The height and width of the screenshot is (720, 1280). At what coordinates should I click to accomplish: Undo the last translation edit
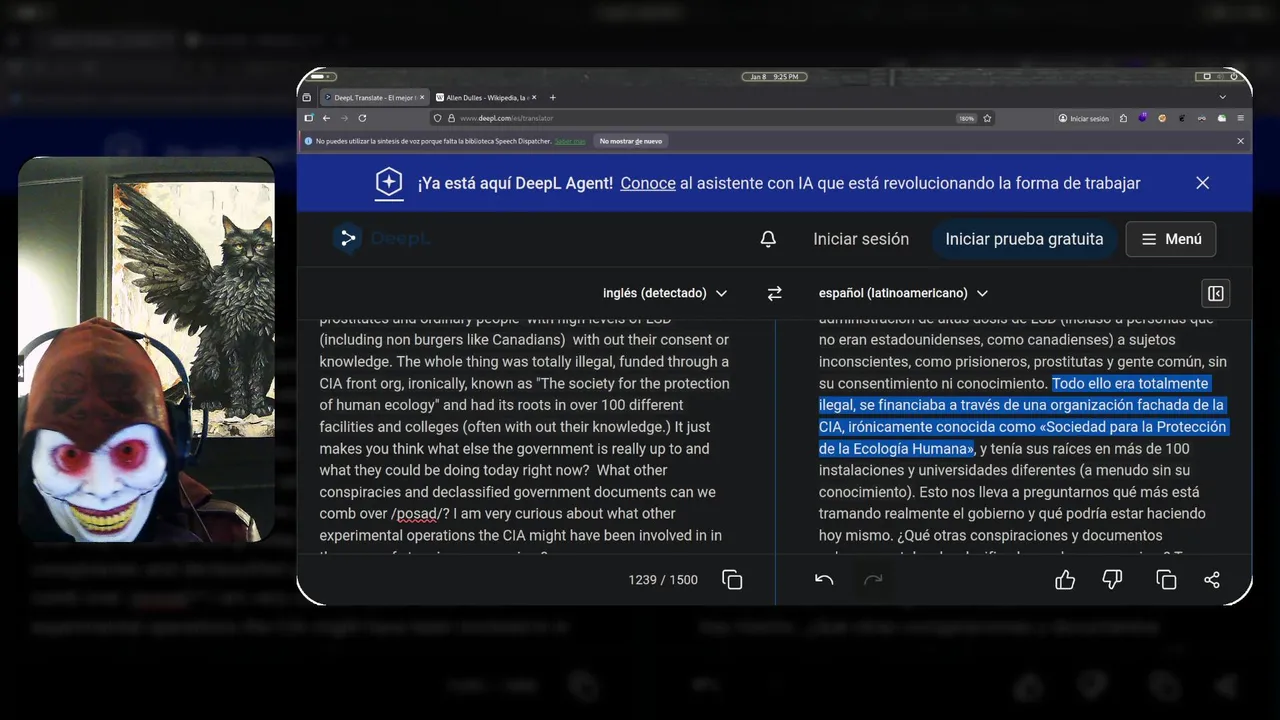(x=824, y=580)
